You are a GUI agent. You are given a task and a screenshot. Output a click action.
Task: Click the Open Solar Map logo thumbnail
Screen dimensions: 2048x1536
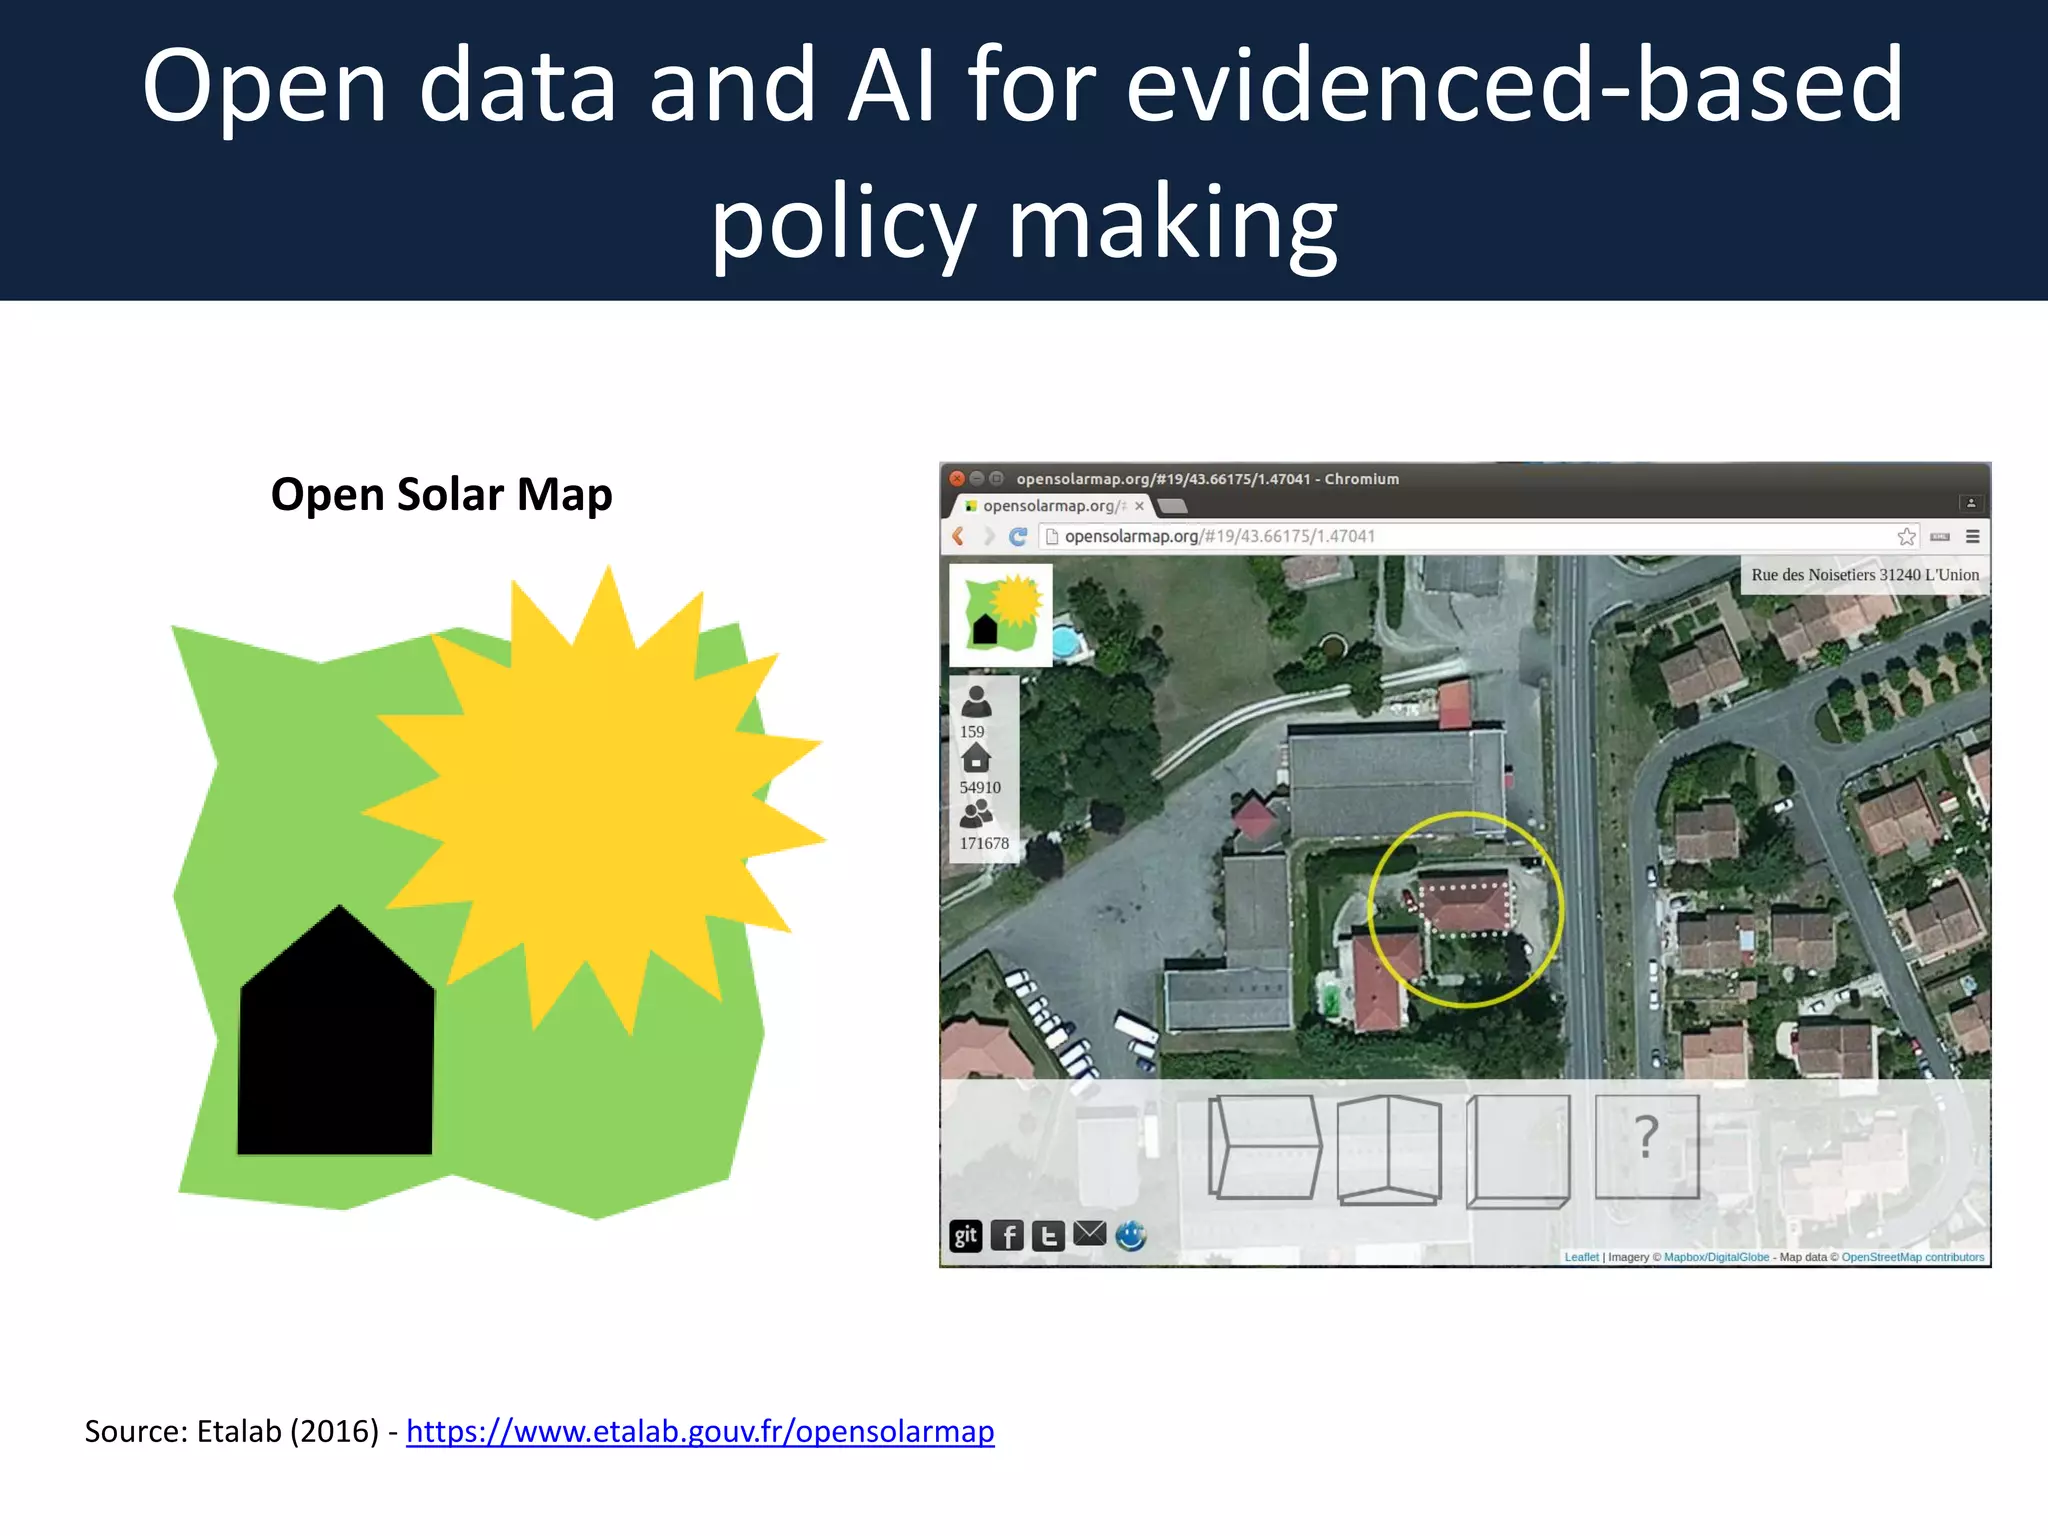1001,615
